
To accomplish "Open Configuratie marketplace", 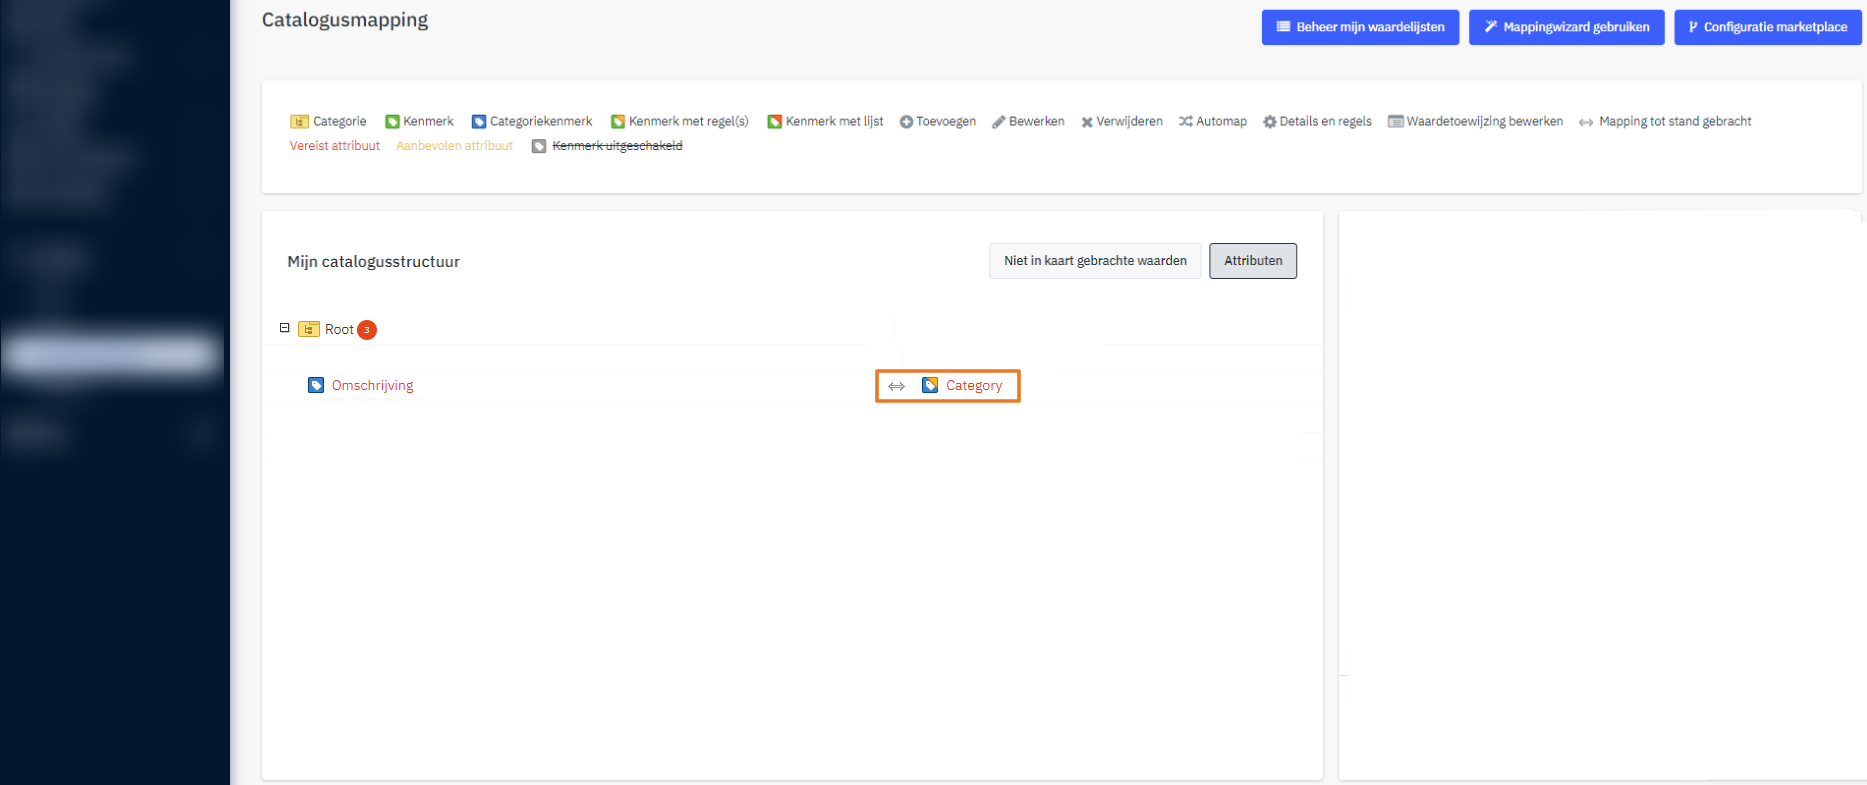I will pos(1767,27).
